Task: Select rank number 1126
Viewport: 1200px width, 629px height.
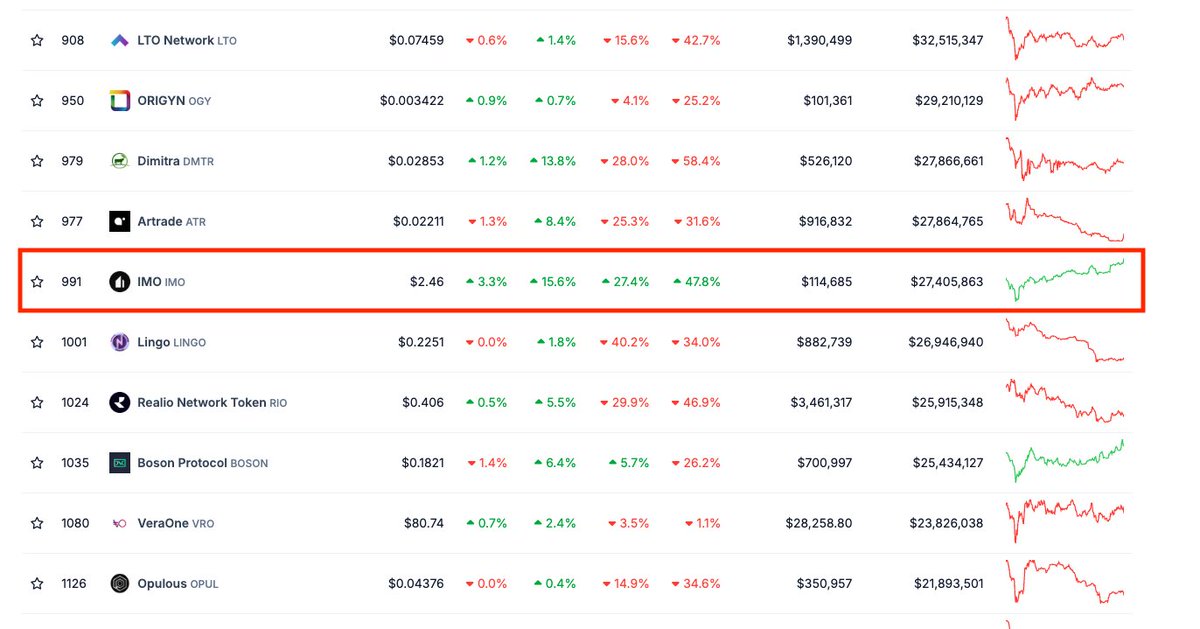Action: (75, 583)
